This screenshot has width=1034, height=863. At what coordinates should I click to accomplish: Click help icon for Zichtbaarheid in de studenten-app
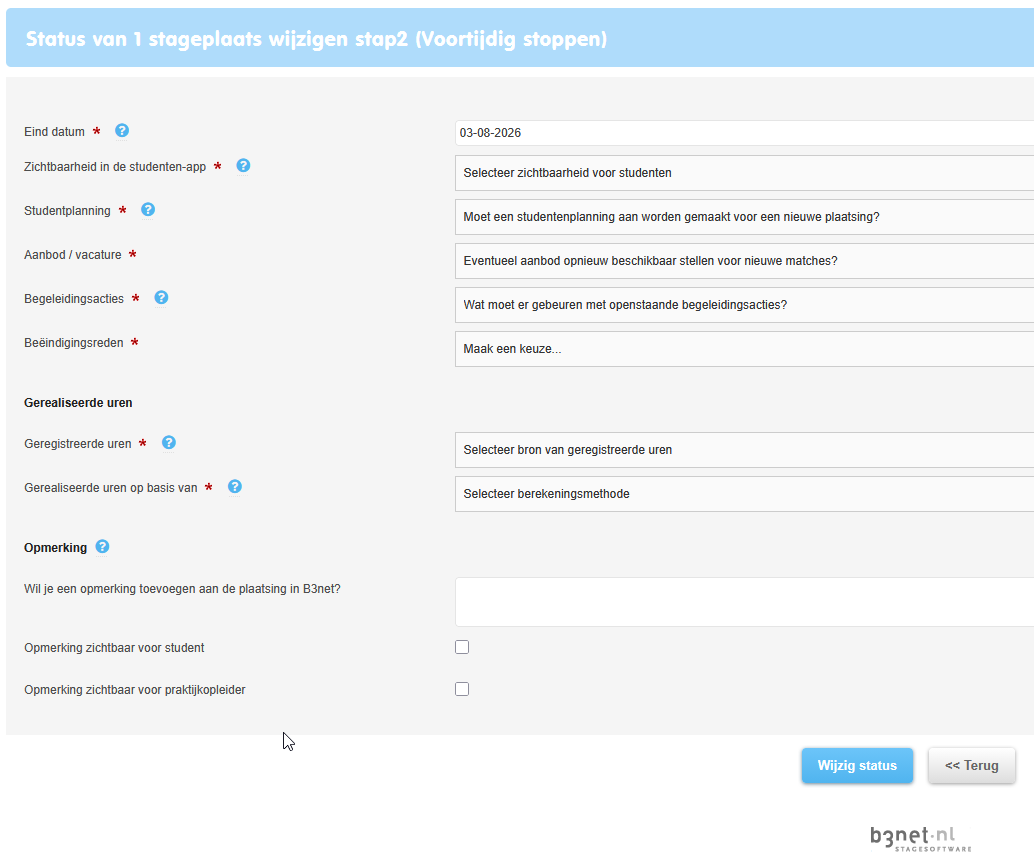coord(243,165)
